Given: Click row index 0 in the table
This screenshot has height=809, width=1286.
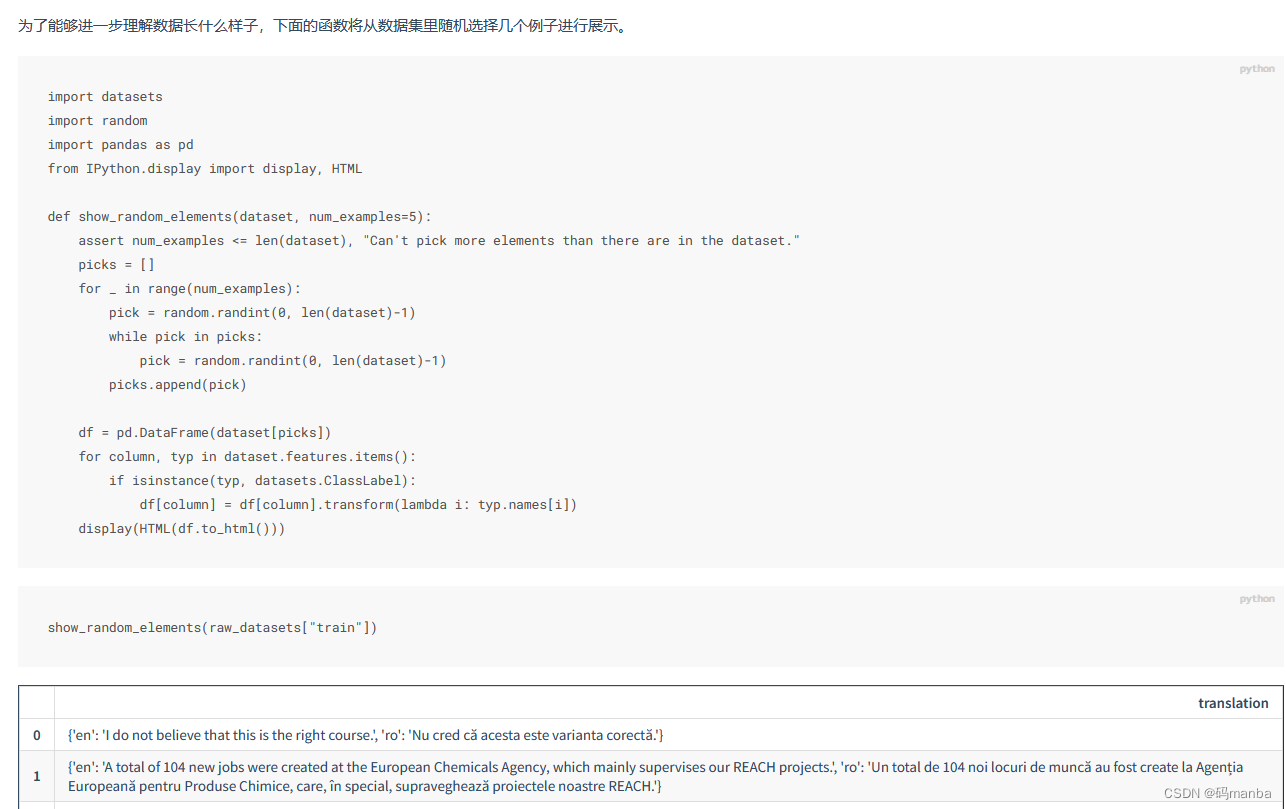Looking at the screenshot, I should (x=37, y=735).
